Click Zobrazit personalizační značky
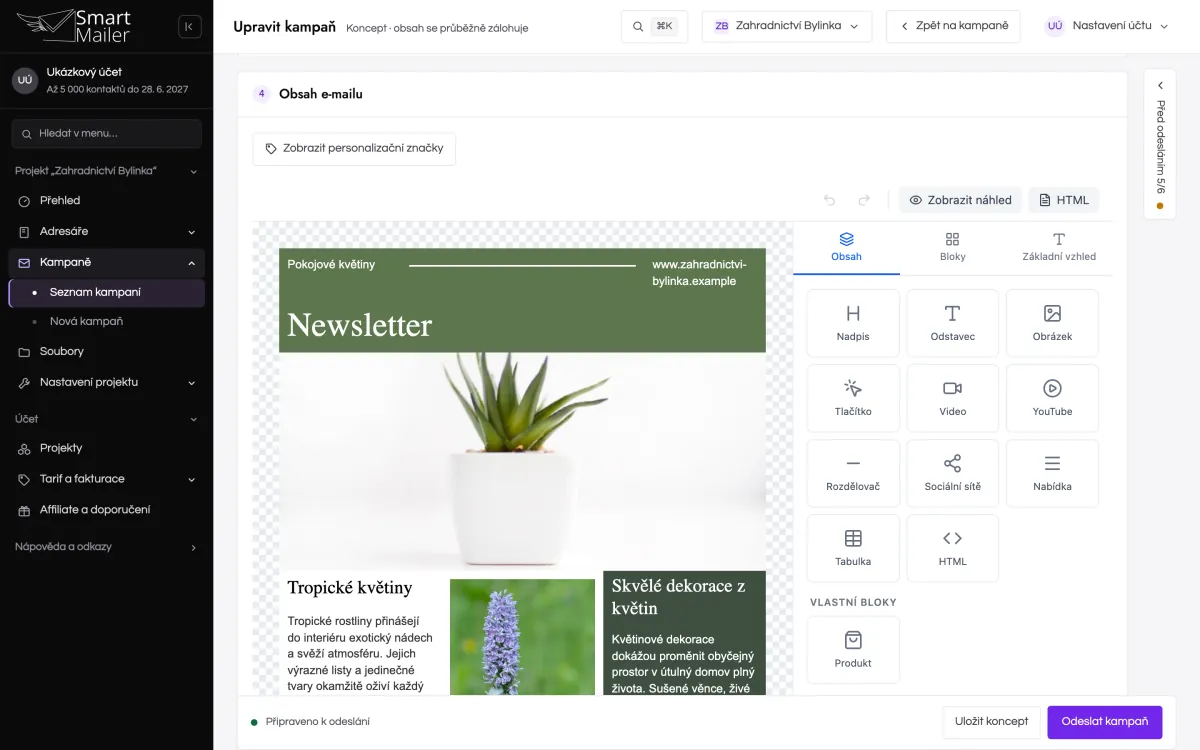Image resolution: width=1200 pixels, height=750 pixels. (x=354, y=149)
